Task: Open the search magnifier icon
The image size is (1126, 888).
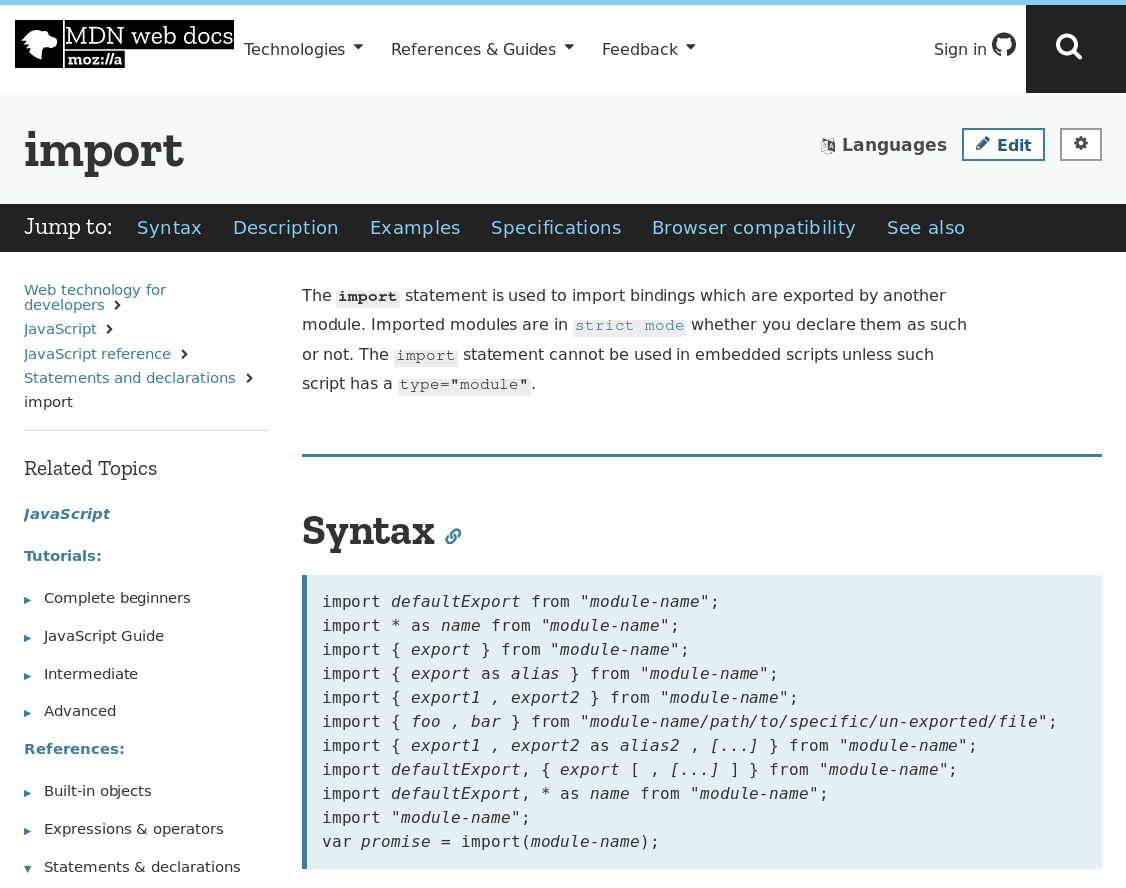Action: click(x=1069, y=47)
